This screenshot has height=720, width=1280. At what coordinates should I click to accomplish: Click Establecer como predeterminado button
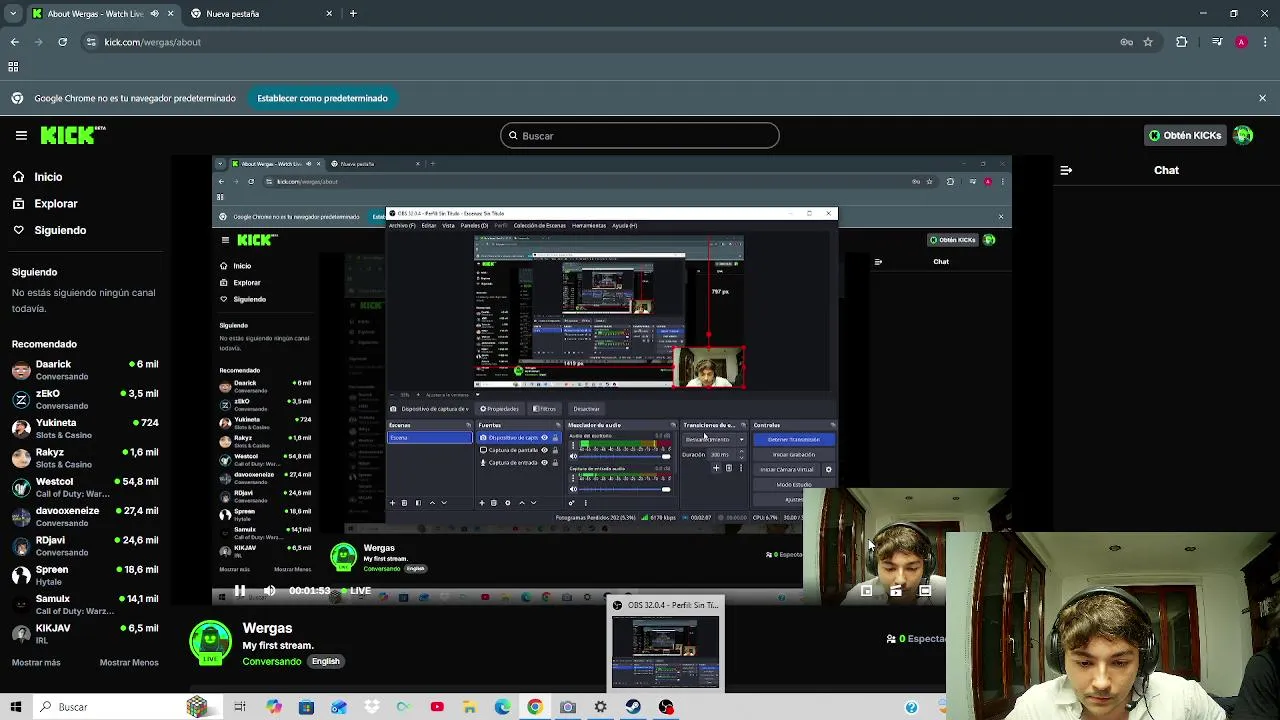(322, 98)
